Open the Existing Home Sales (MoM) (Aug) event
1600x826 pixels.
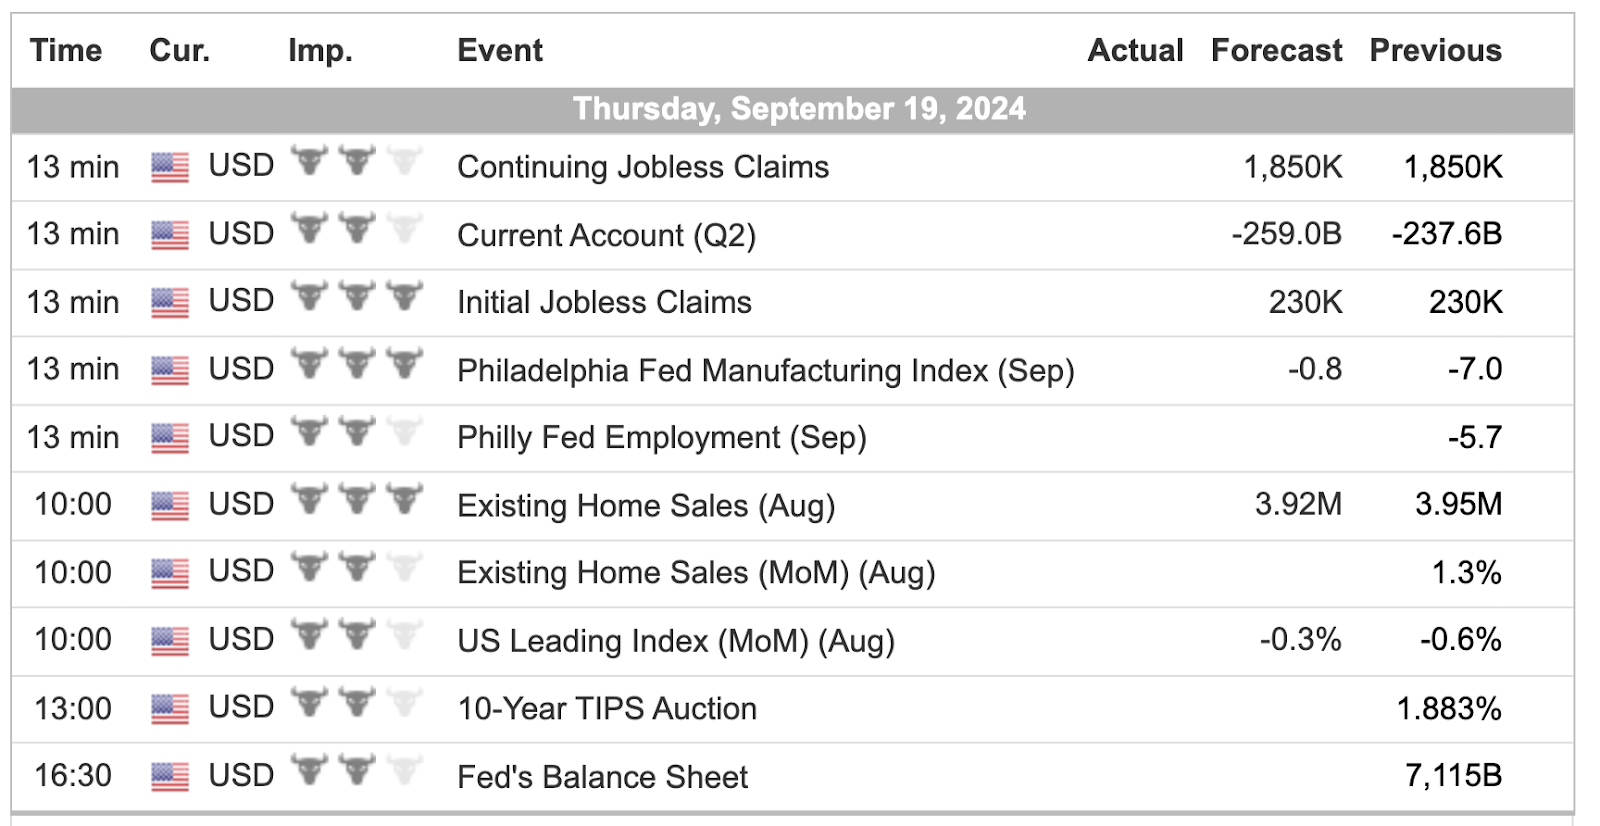[696, 573]
